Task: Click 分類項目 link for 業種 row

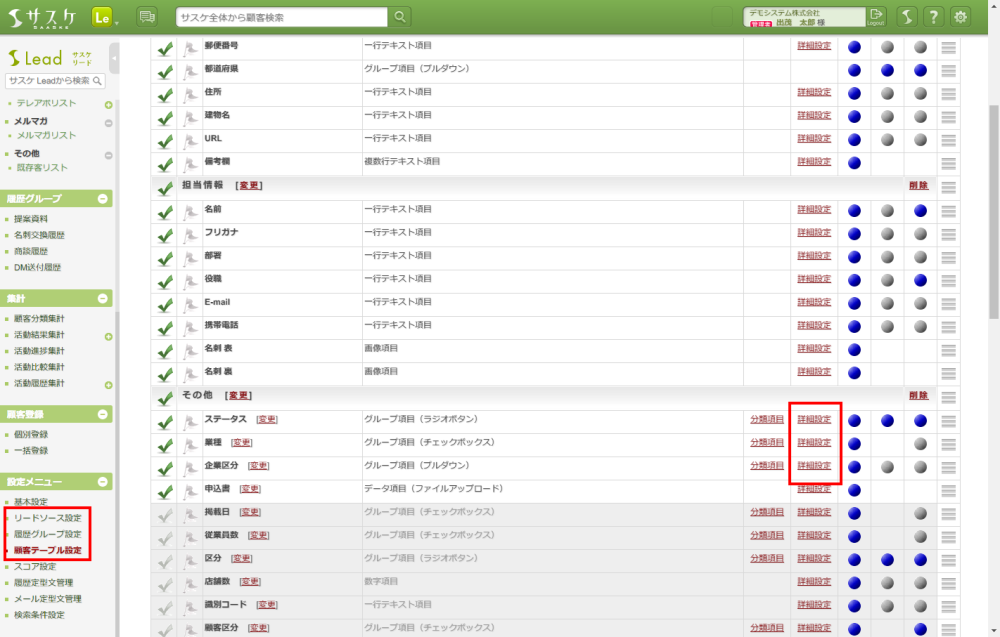Action: (x=767, y=443)
